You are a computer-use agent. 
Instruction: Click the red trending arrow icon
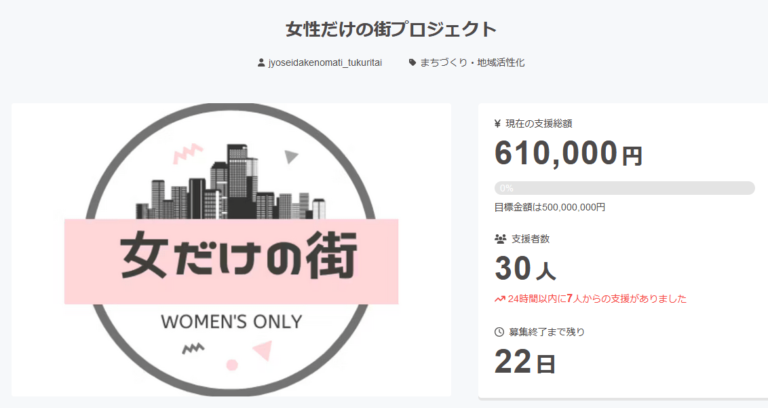click(500, 299)
